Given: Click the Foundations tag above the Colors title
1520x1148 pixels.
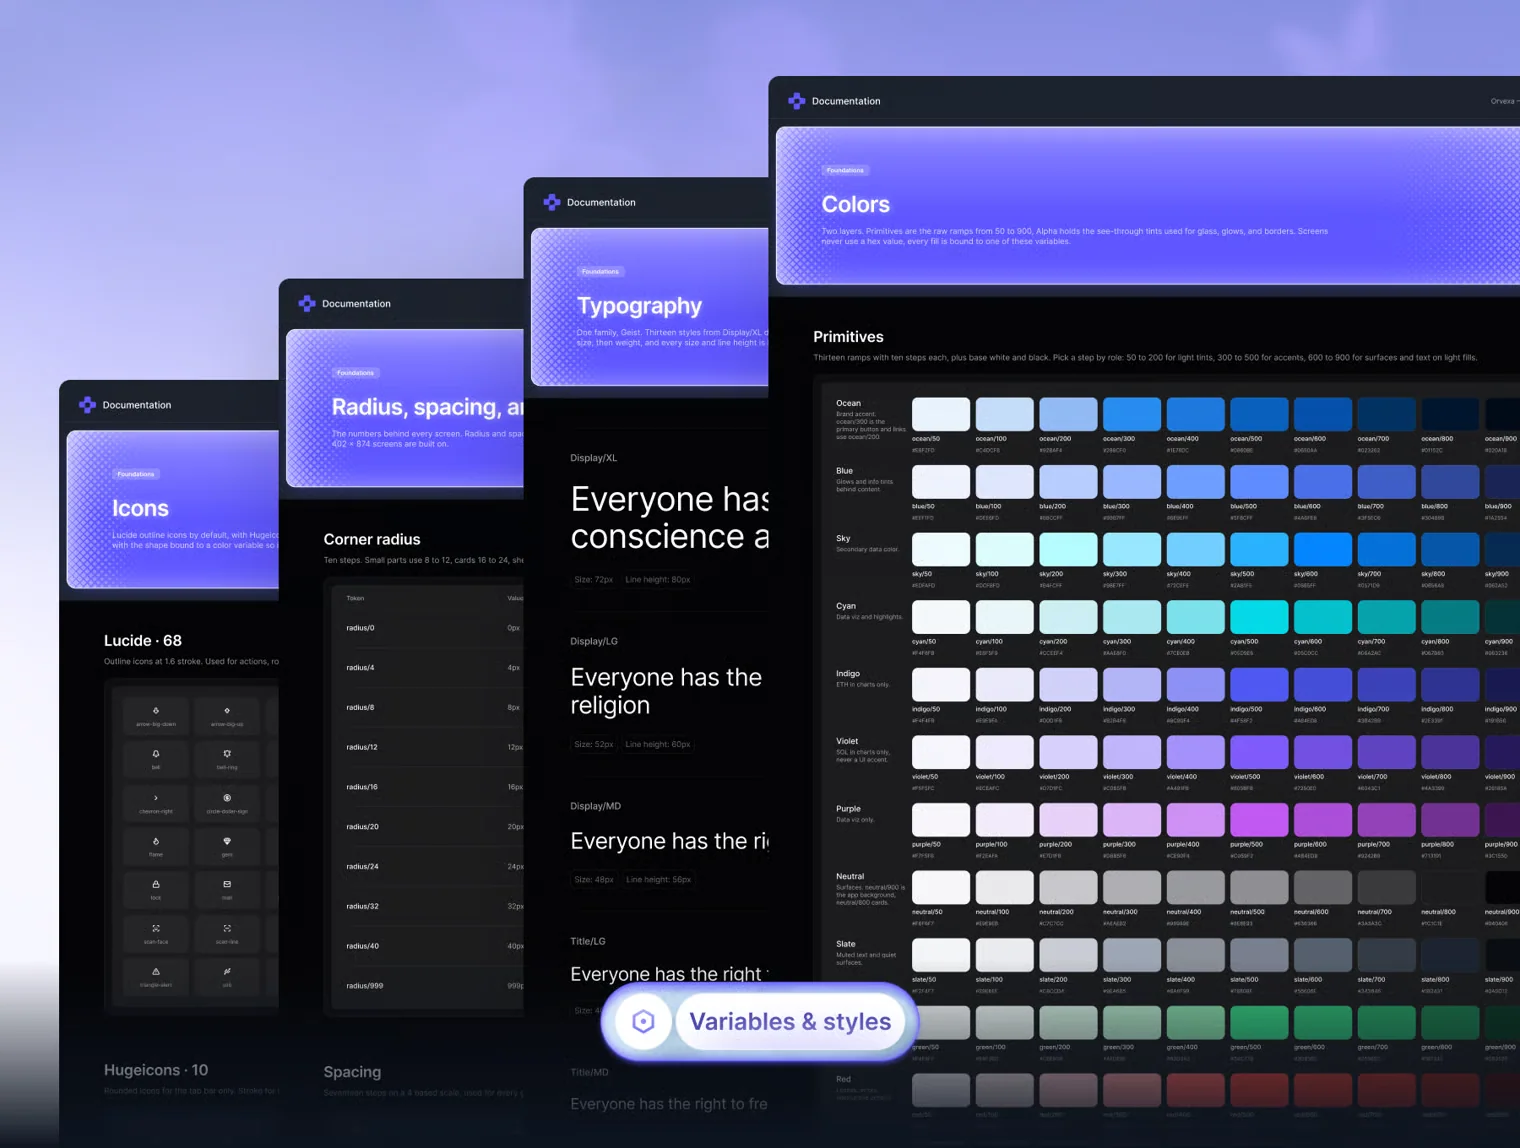Looking at the screenshot, I should coord(845,170).
